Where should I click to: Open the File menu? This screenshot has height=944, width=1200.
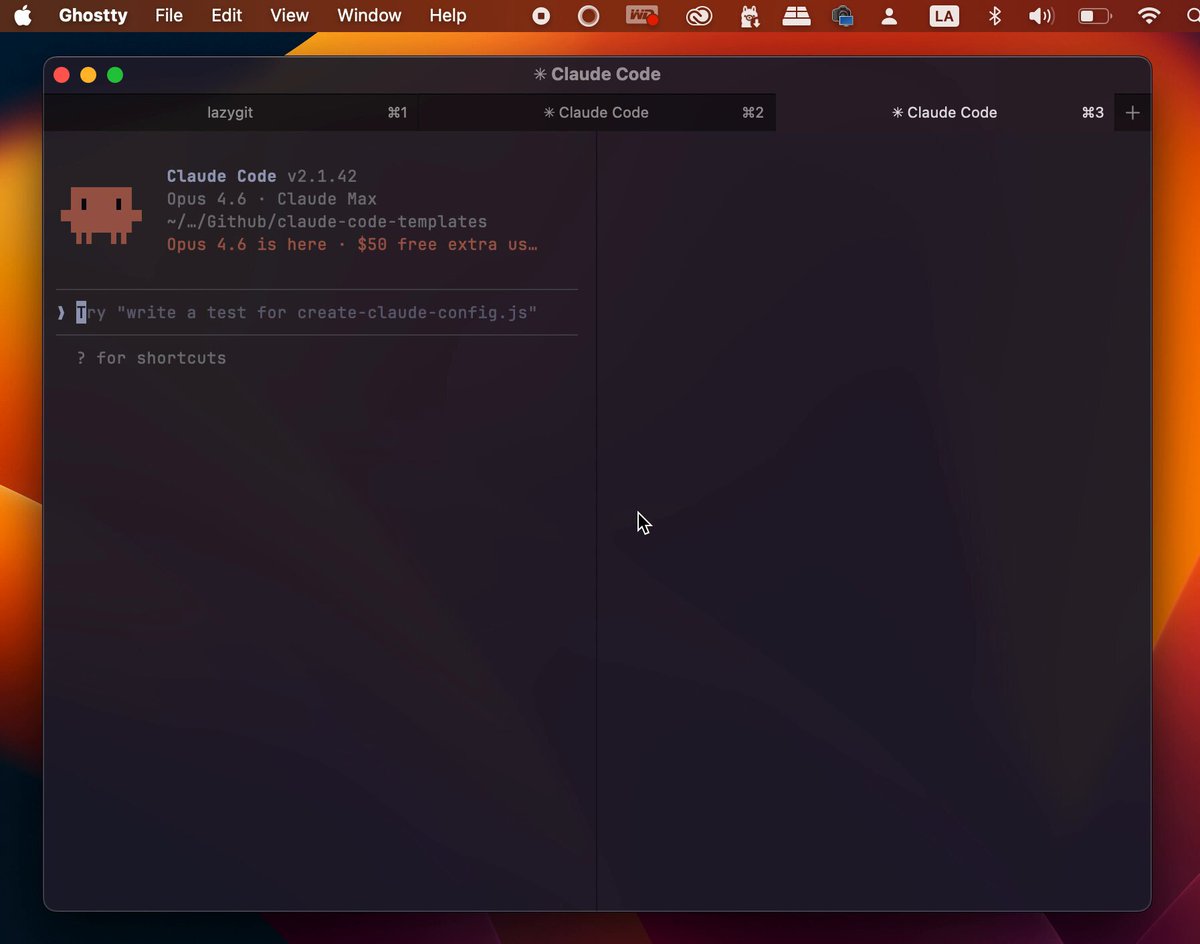click(x=169, y=15)
